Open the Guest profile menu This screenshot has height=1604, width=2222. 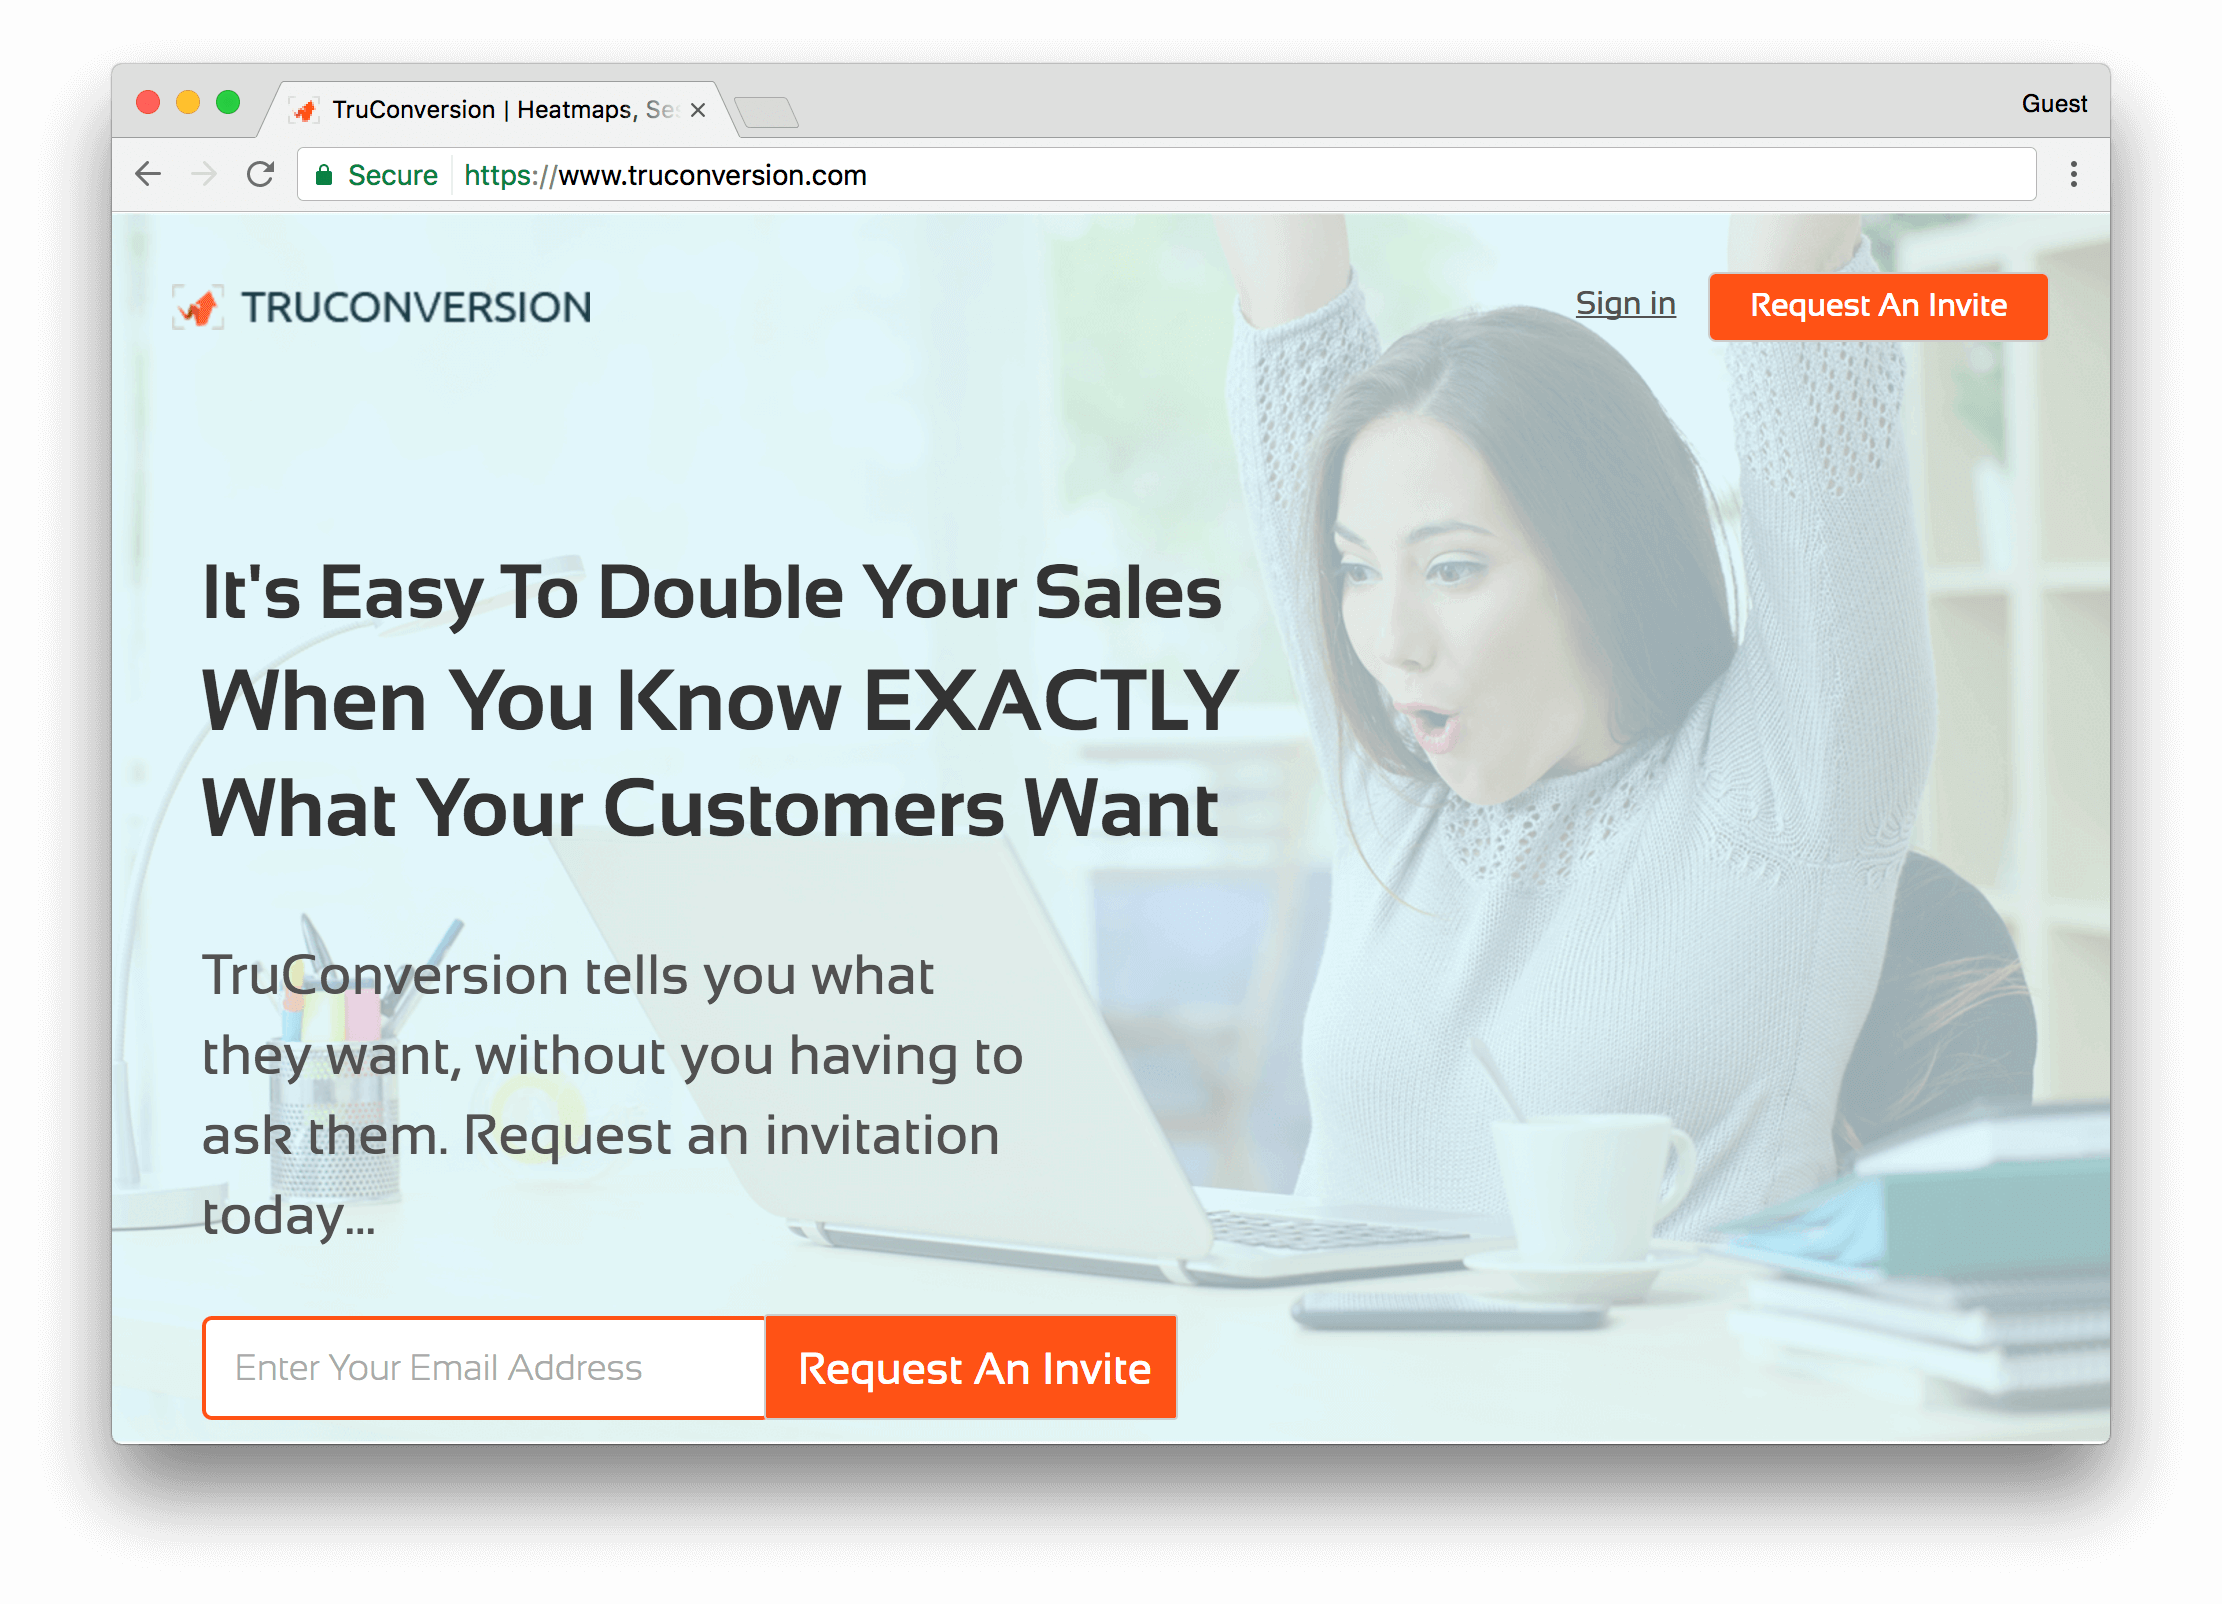coord(2054,104)
